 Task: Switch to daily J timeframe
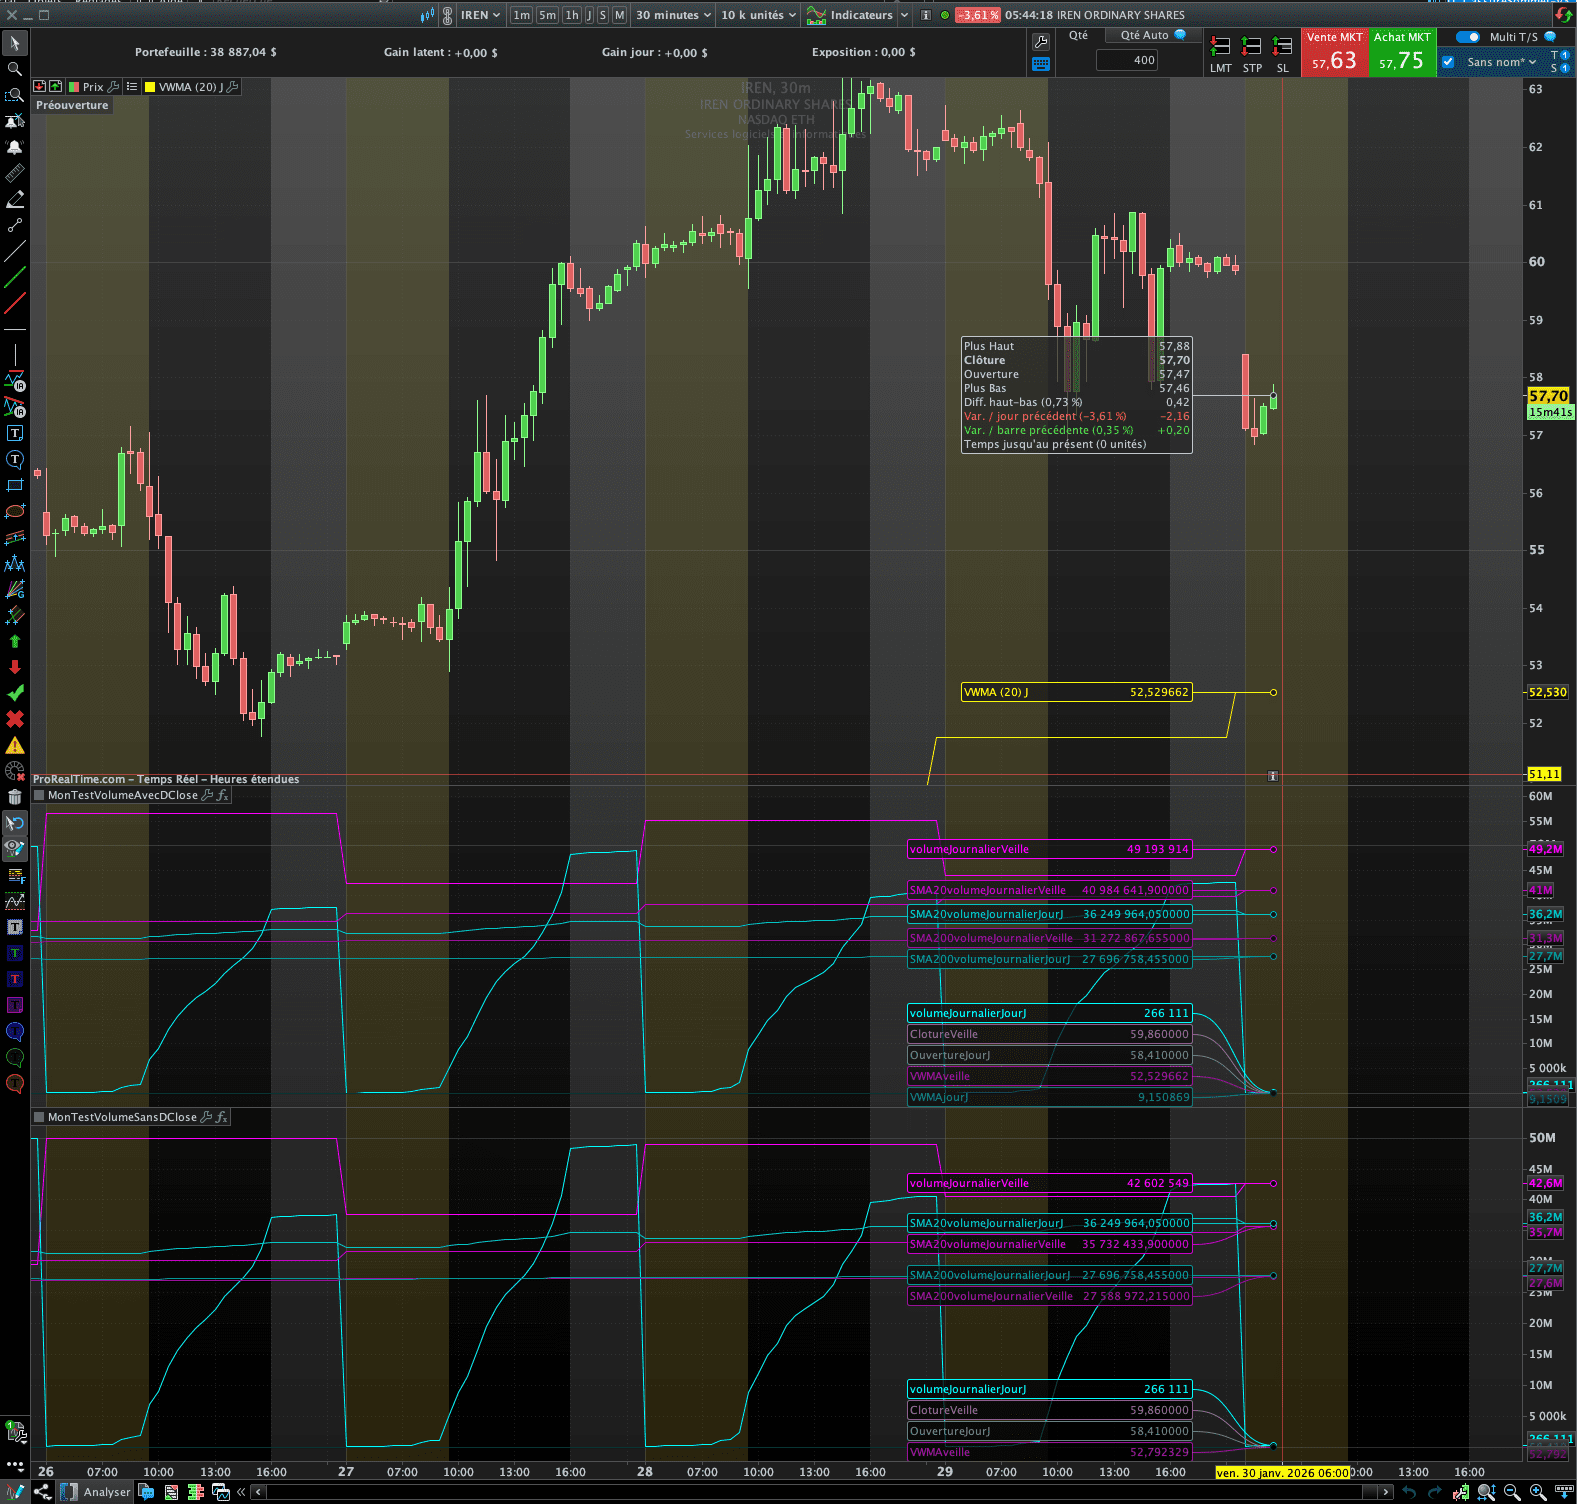[x=589, y=15]
